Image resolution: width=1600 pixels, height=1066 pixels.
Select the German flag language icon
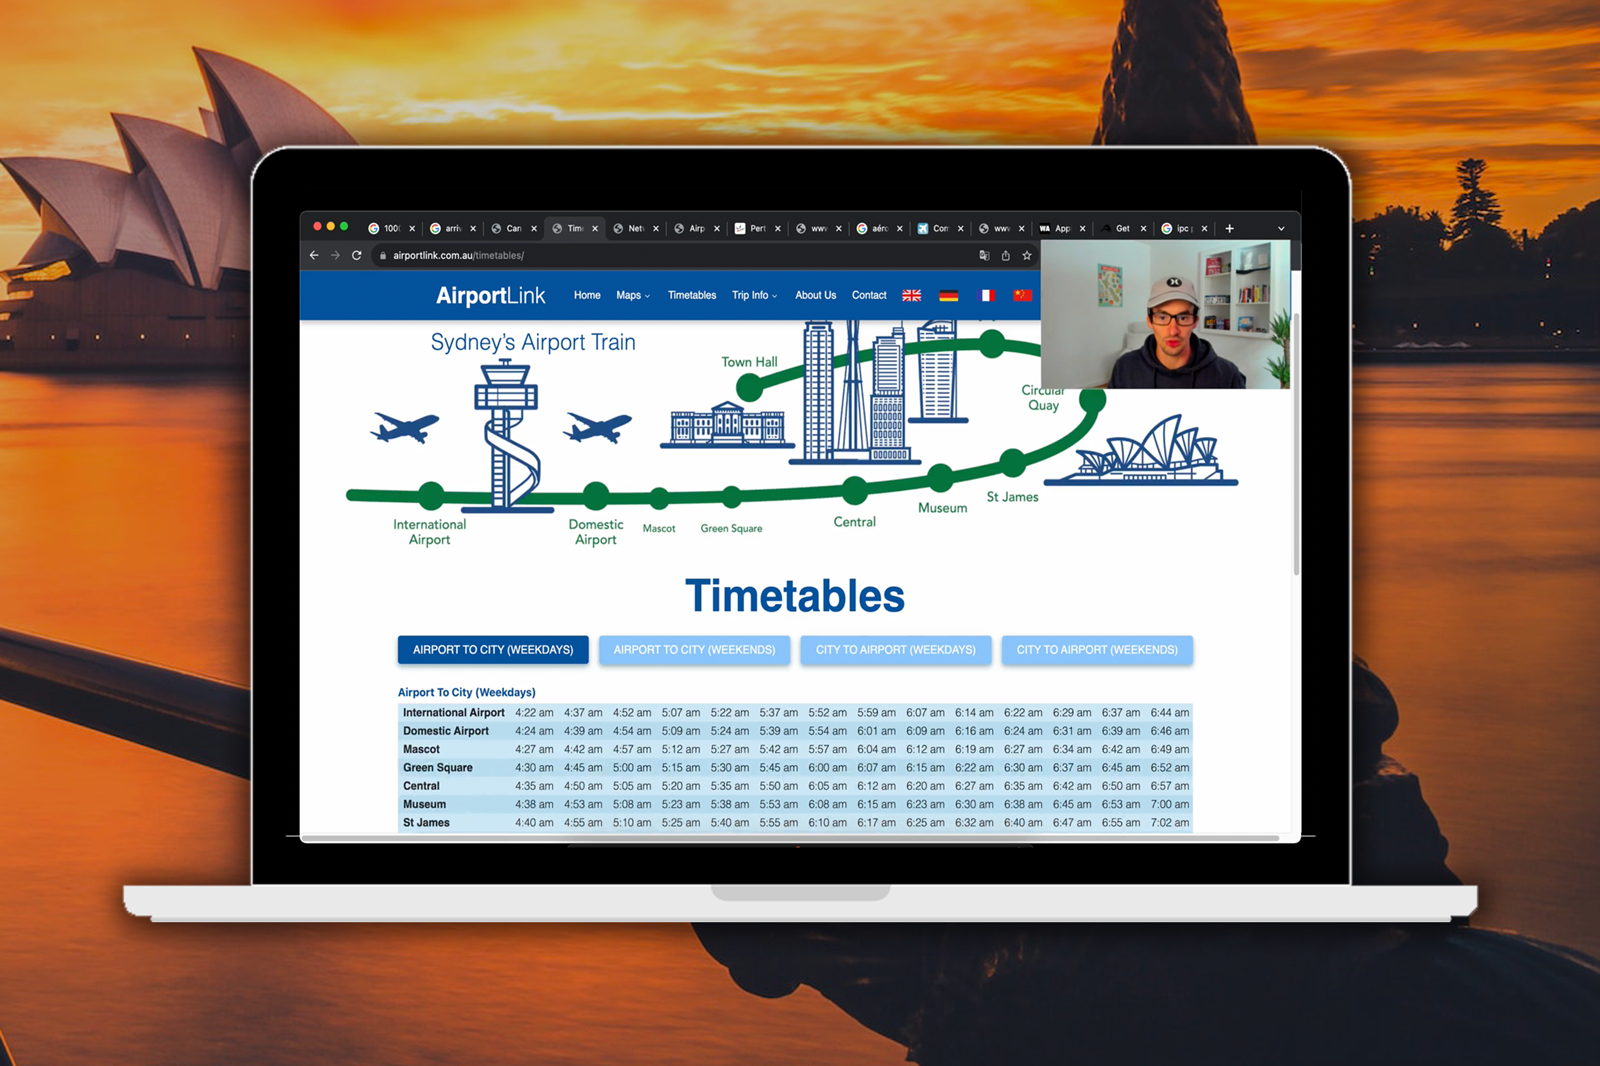(x=948, y=295)
